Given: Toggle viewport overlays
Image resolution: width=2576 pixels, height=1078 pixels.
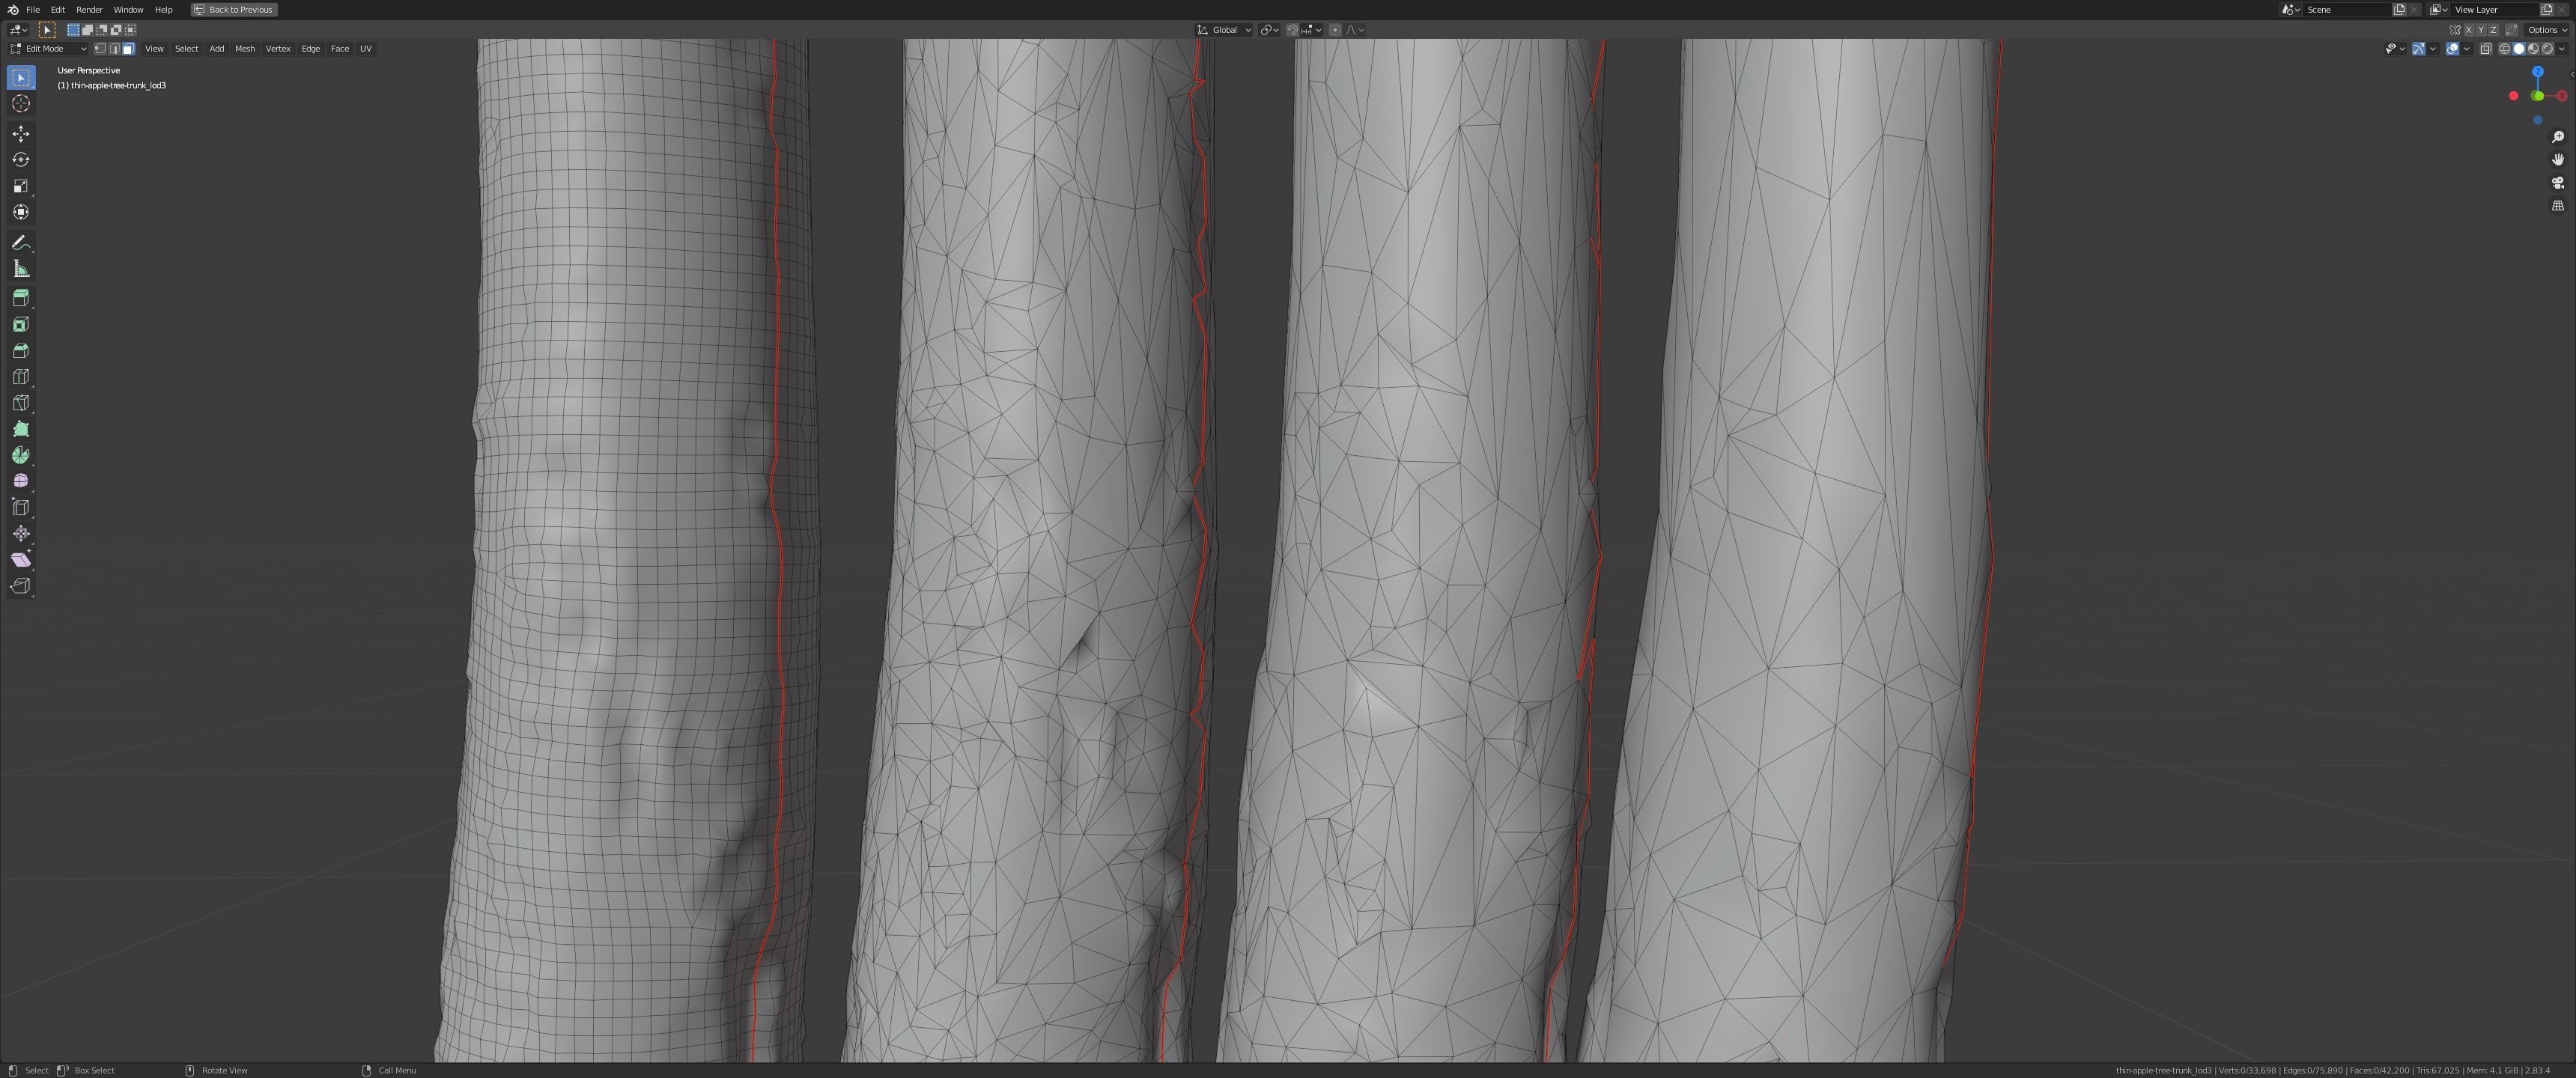Looking at the screenshot, I should [2453, 49].
